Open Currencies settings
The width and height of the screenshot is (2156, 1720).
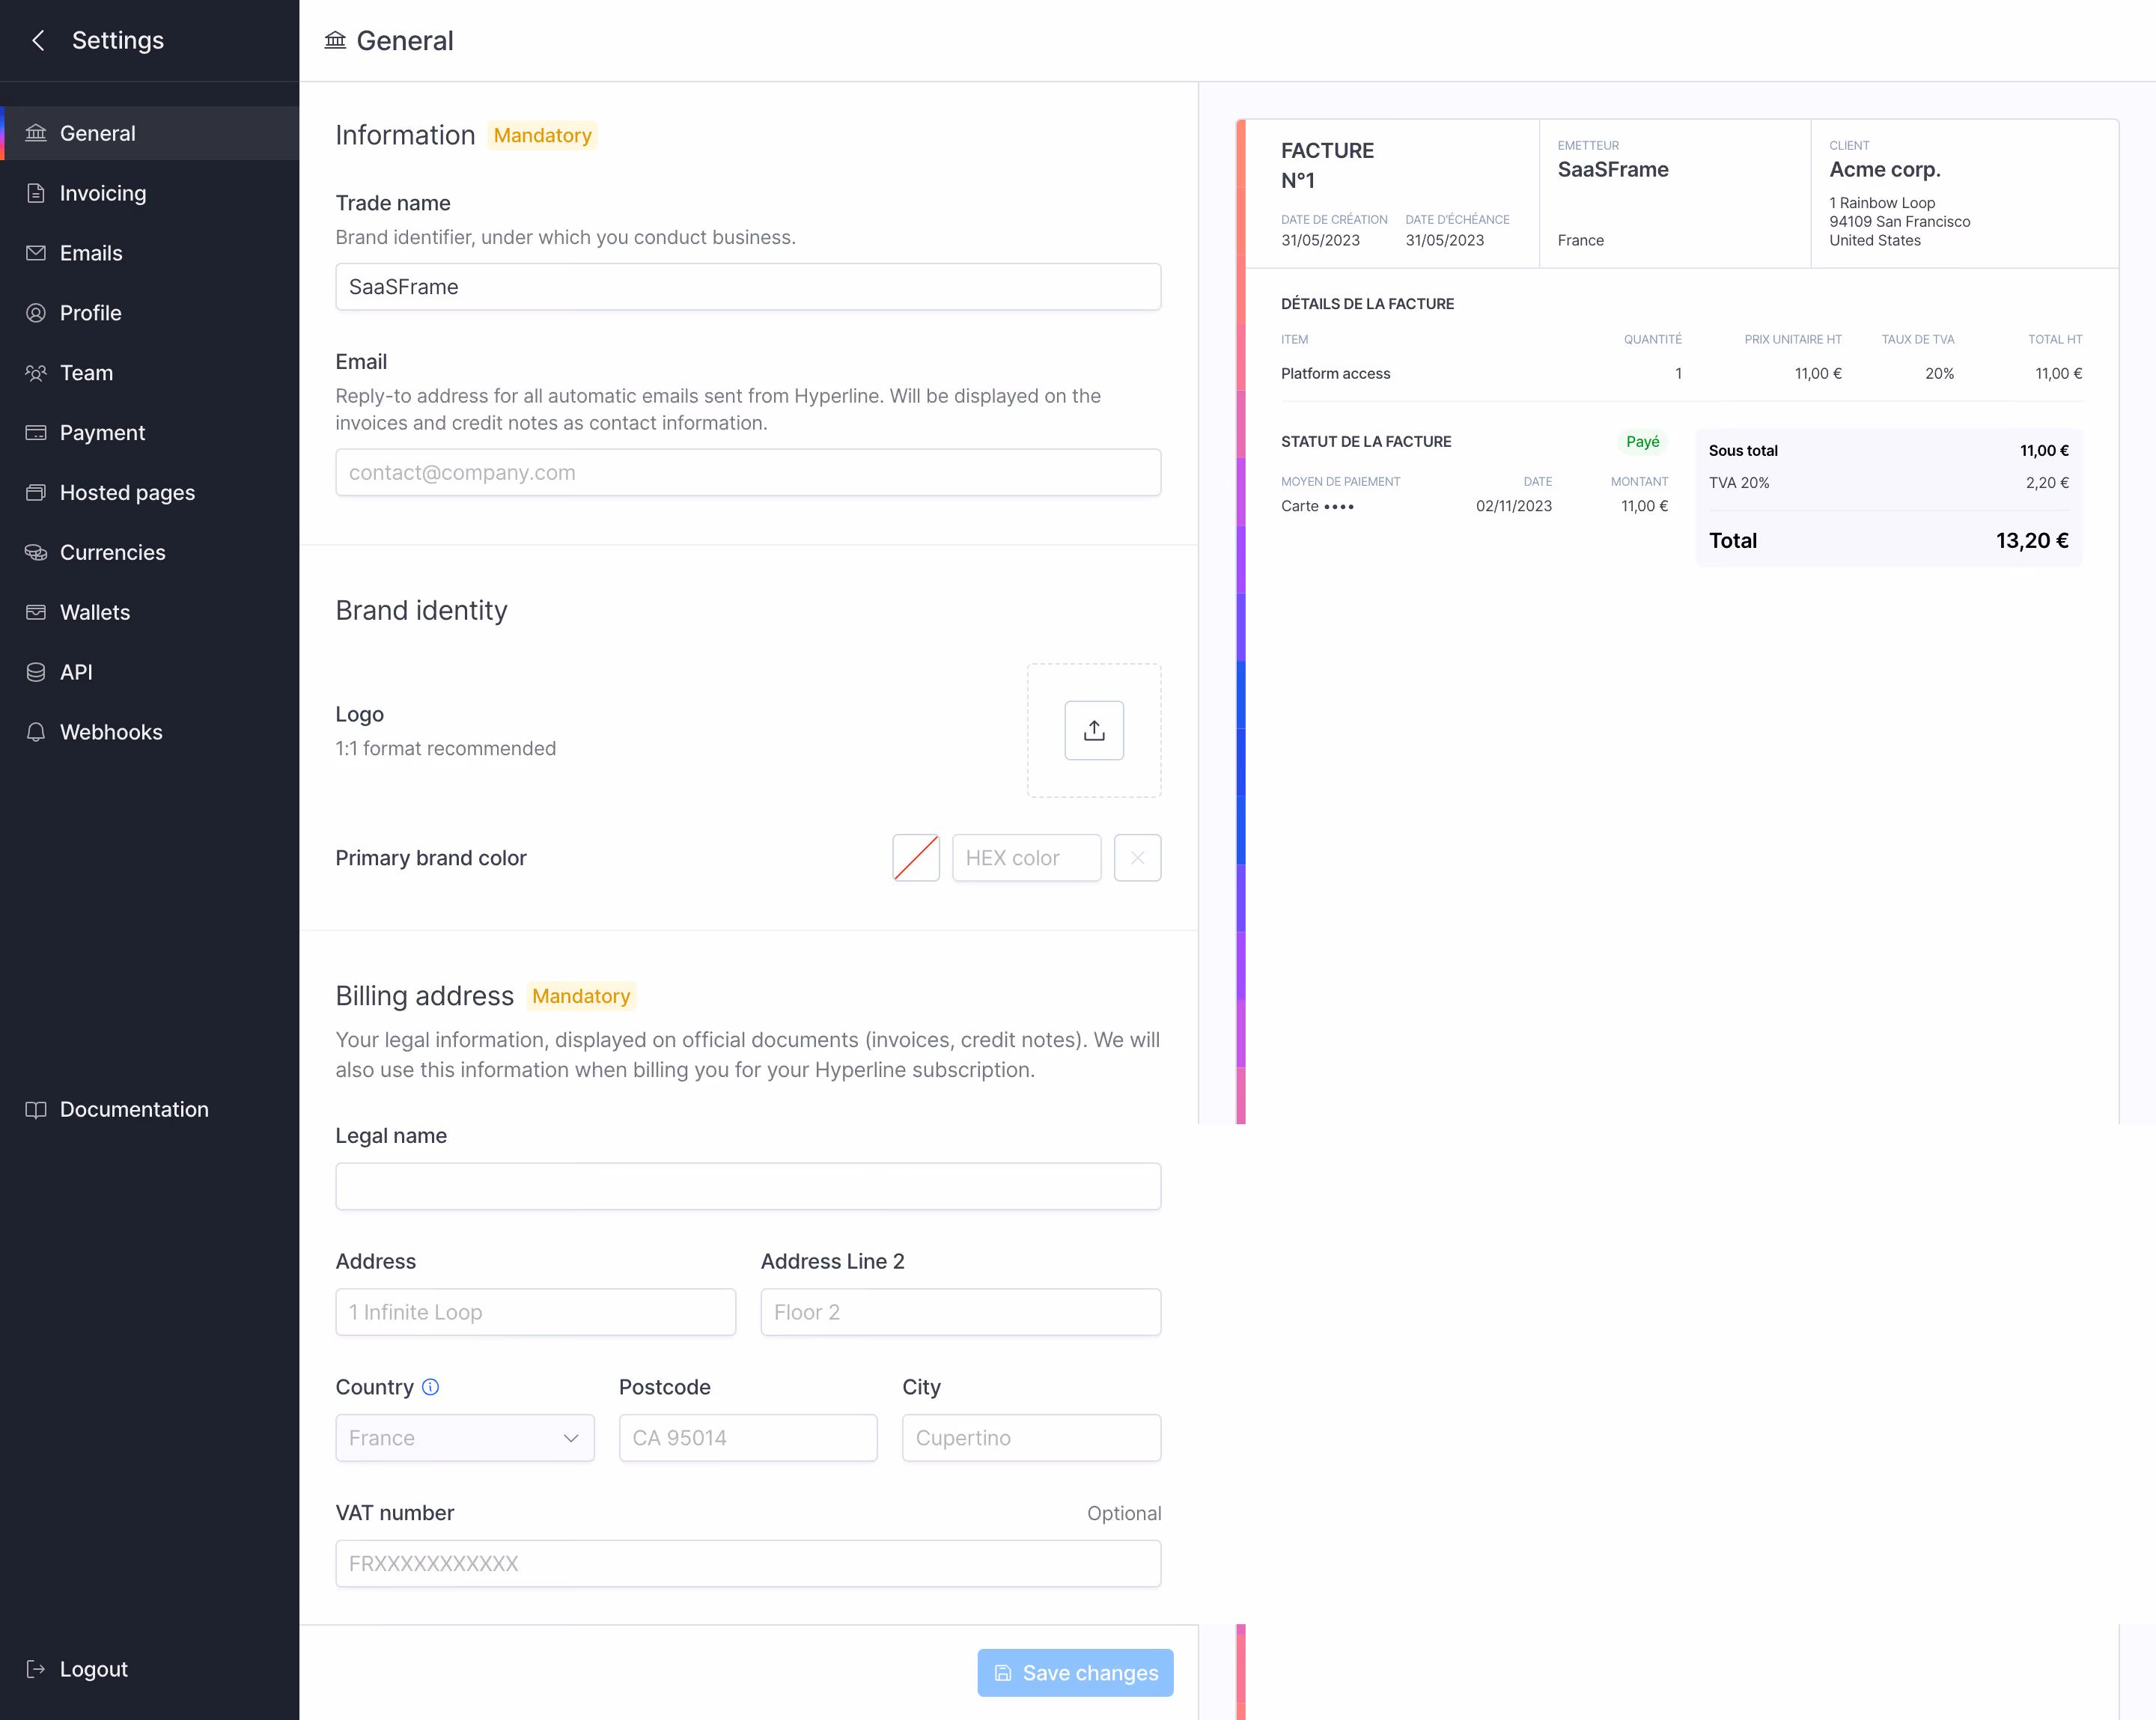[x=150, y=553]
